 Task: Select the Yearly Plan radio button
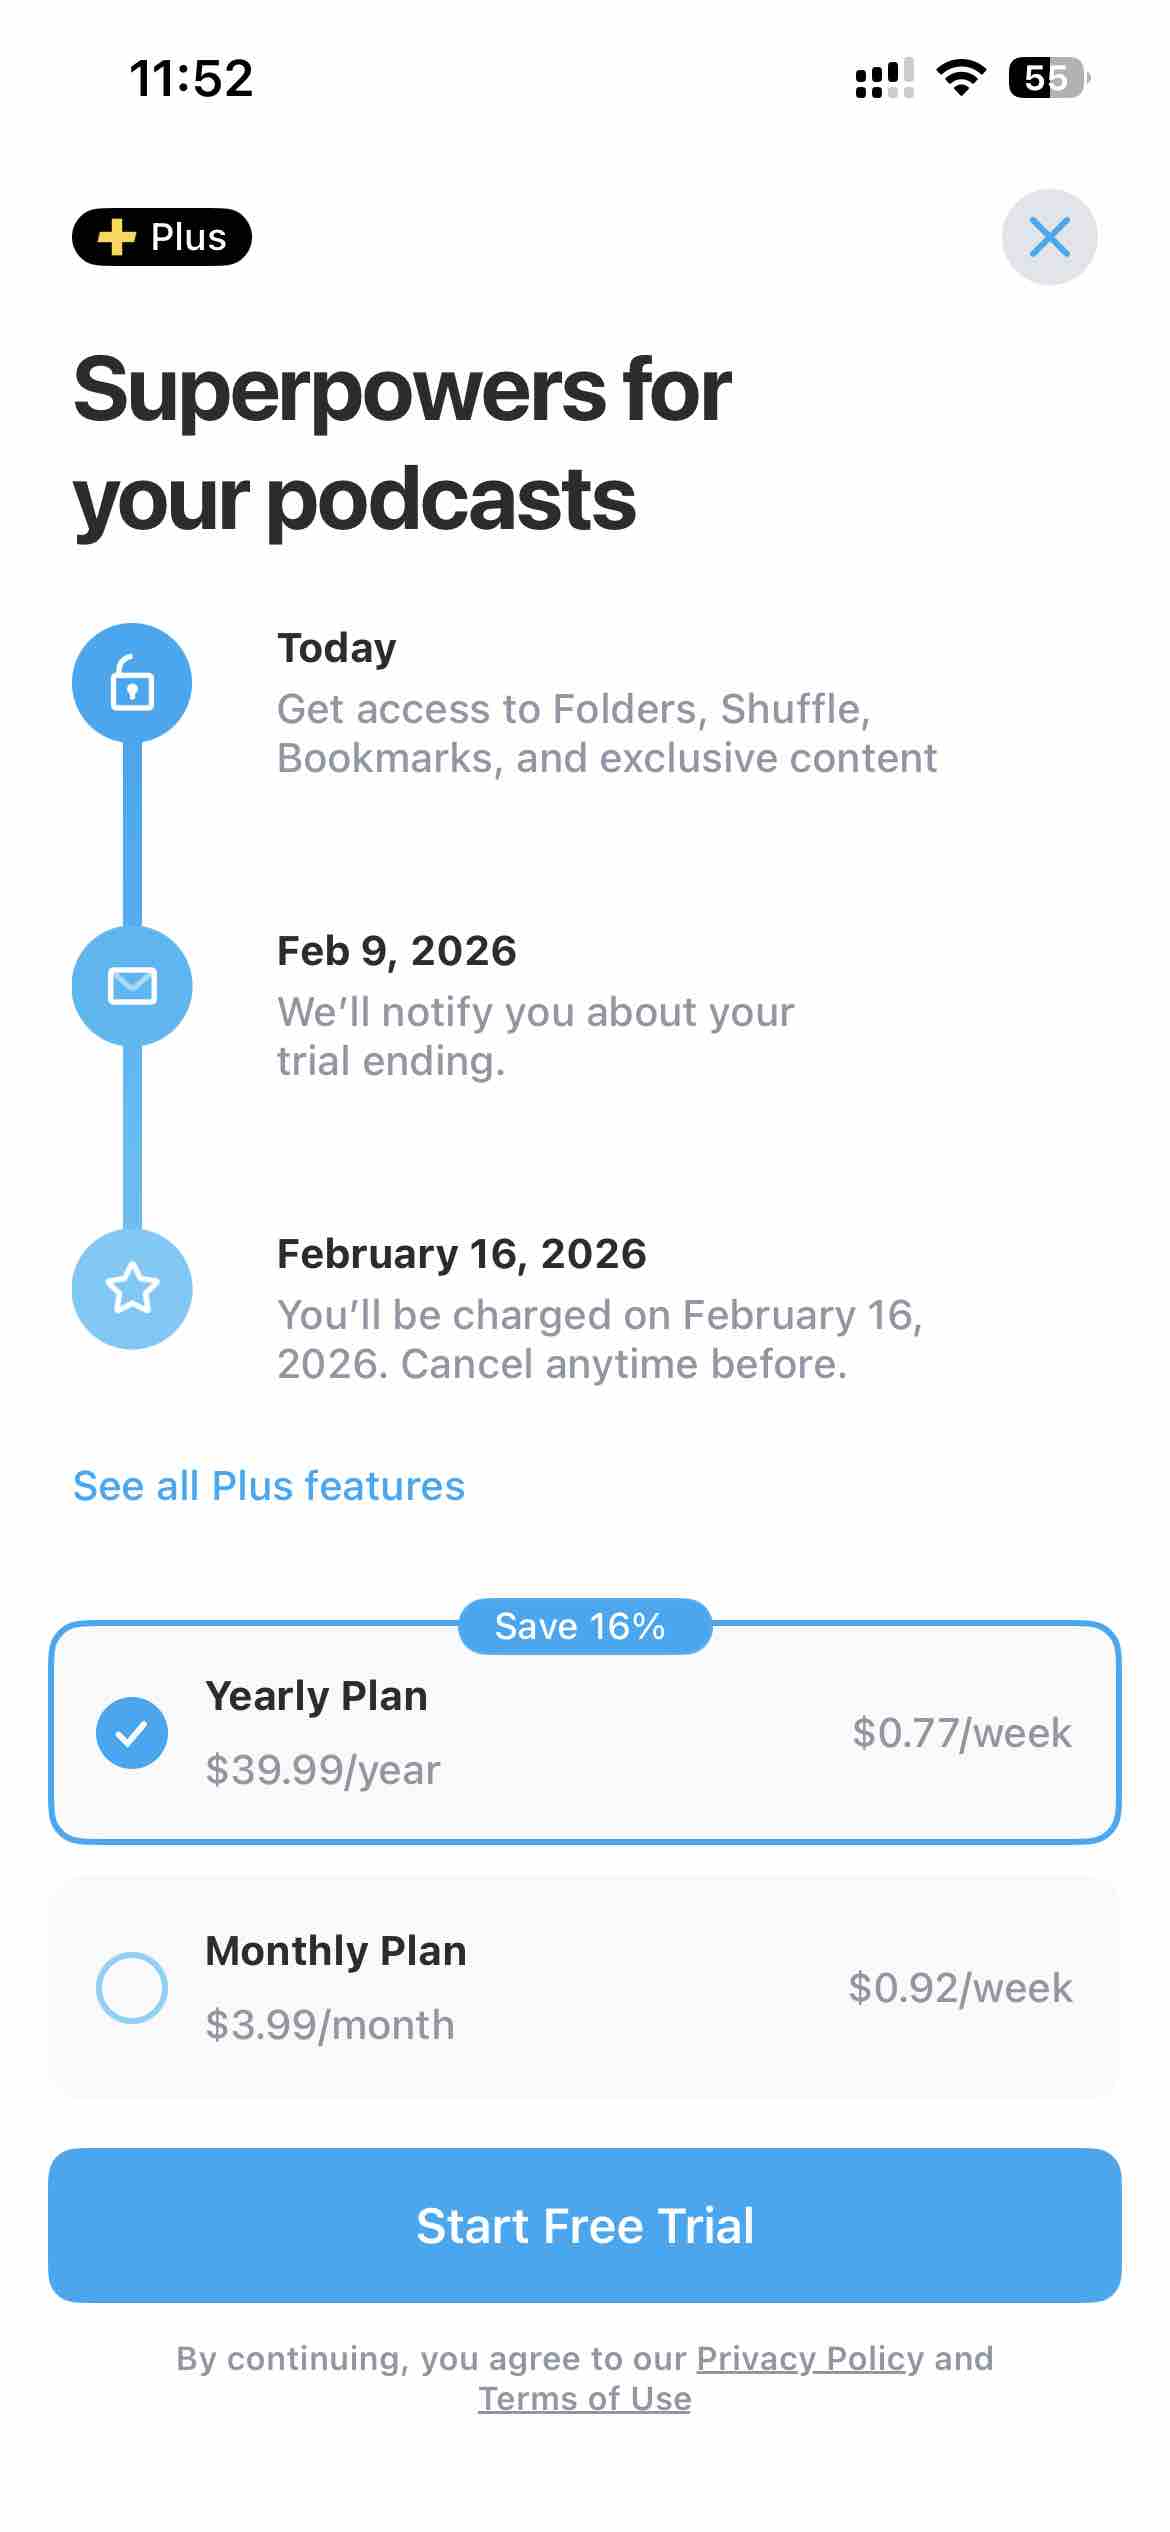pyautogui.click(x=132, y=1733)
